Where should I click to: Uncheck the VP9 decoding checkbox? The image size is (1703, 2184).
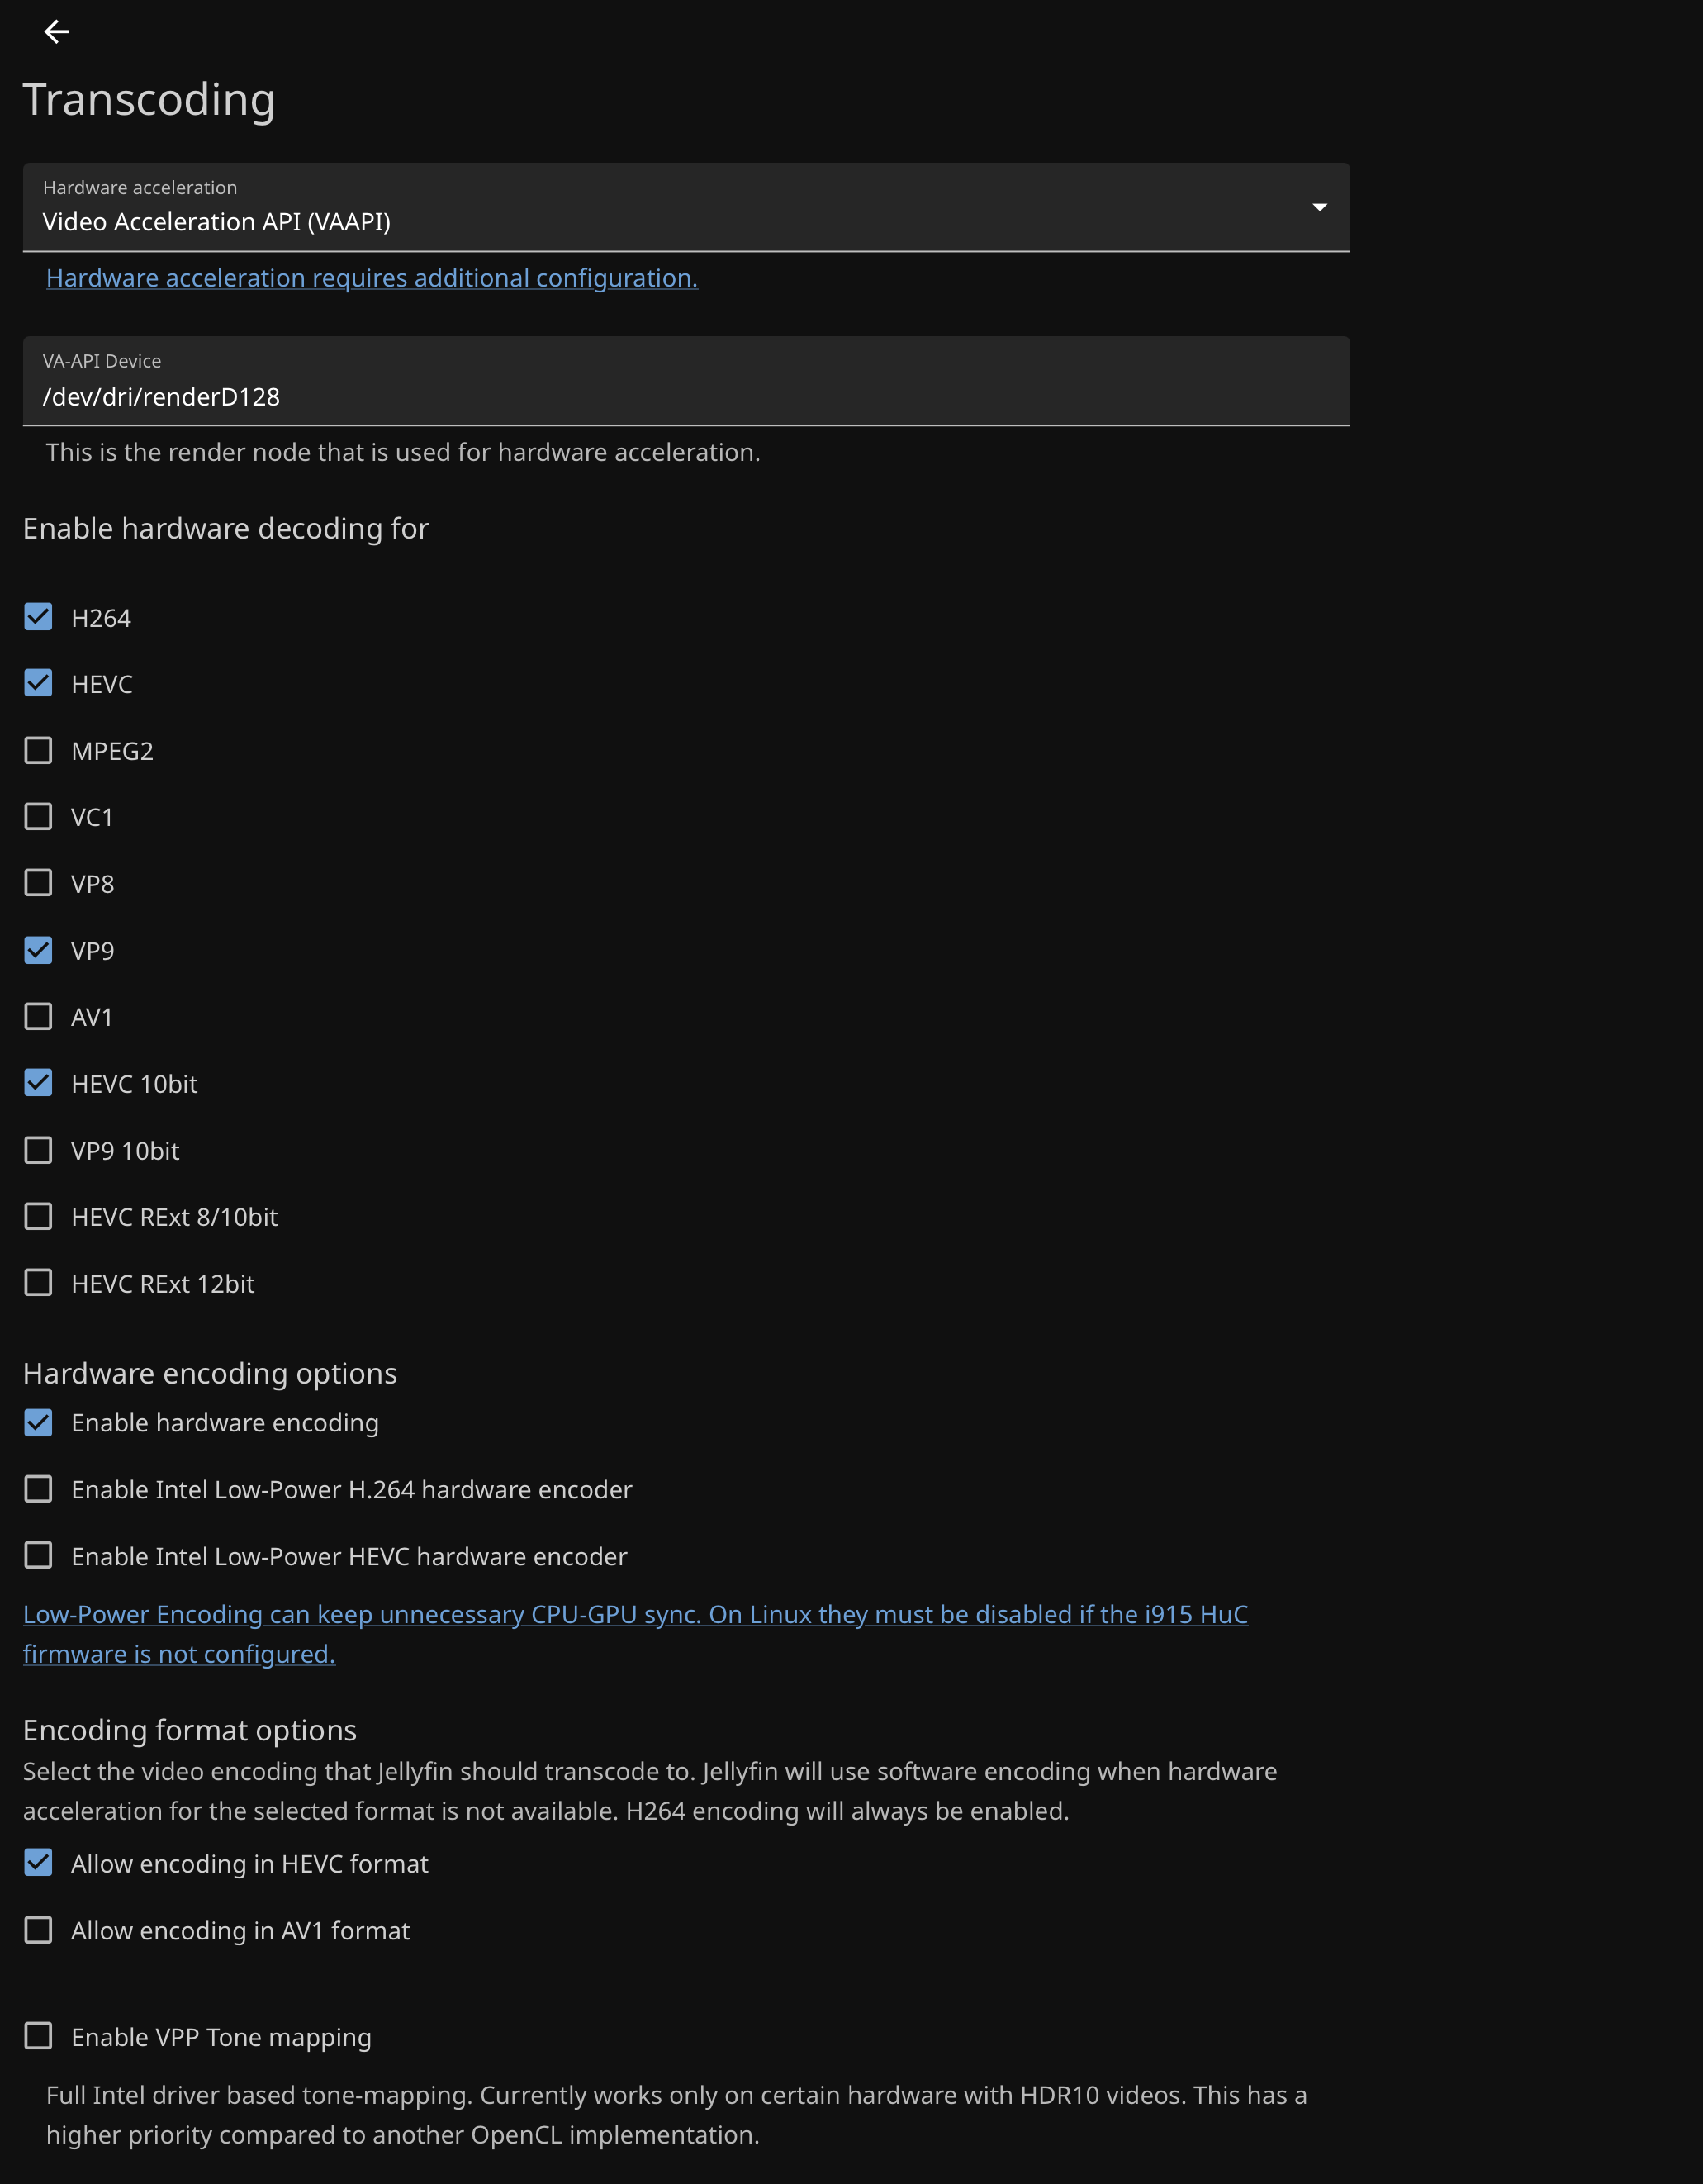(38, 950)
